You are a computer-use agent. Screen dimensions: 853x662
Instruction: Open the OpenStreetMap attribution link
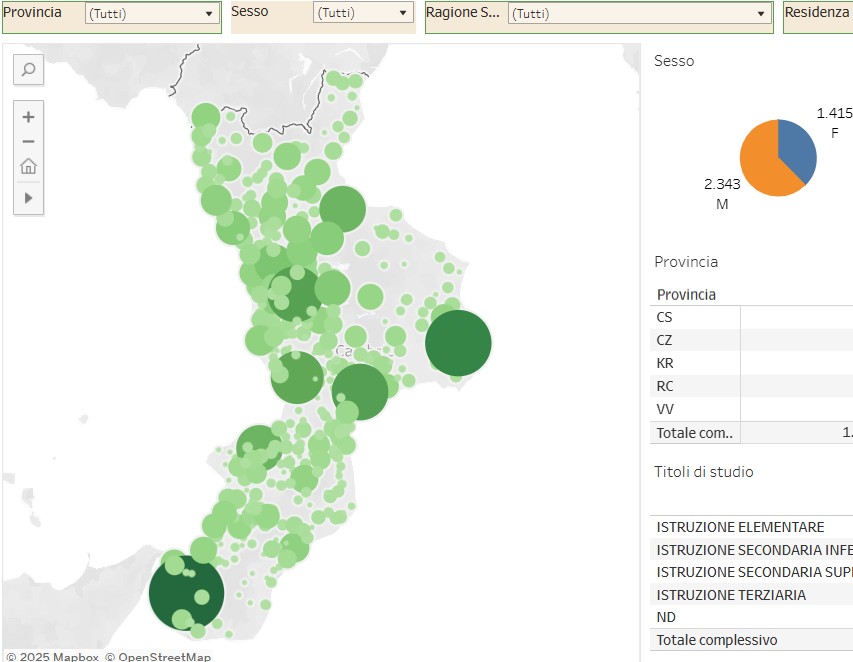coord(158,657)
